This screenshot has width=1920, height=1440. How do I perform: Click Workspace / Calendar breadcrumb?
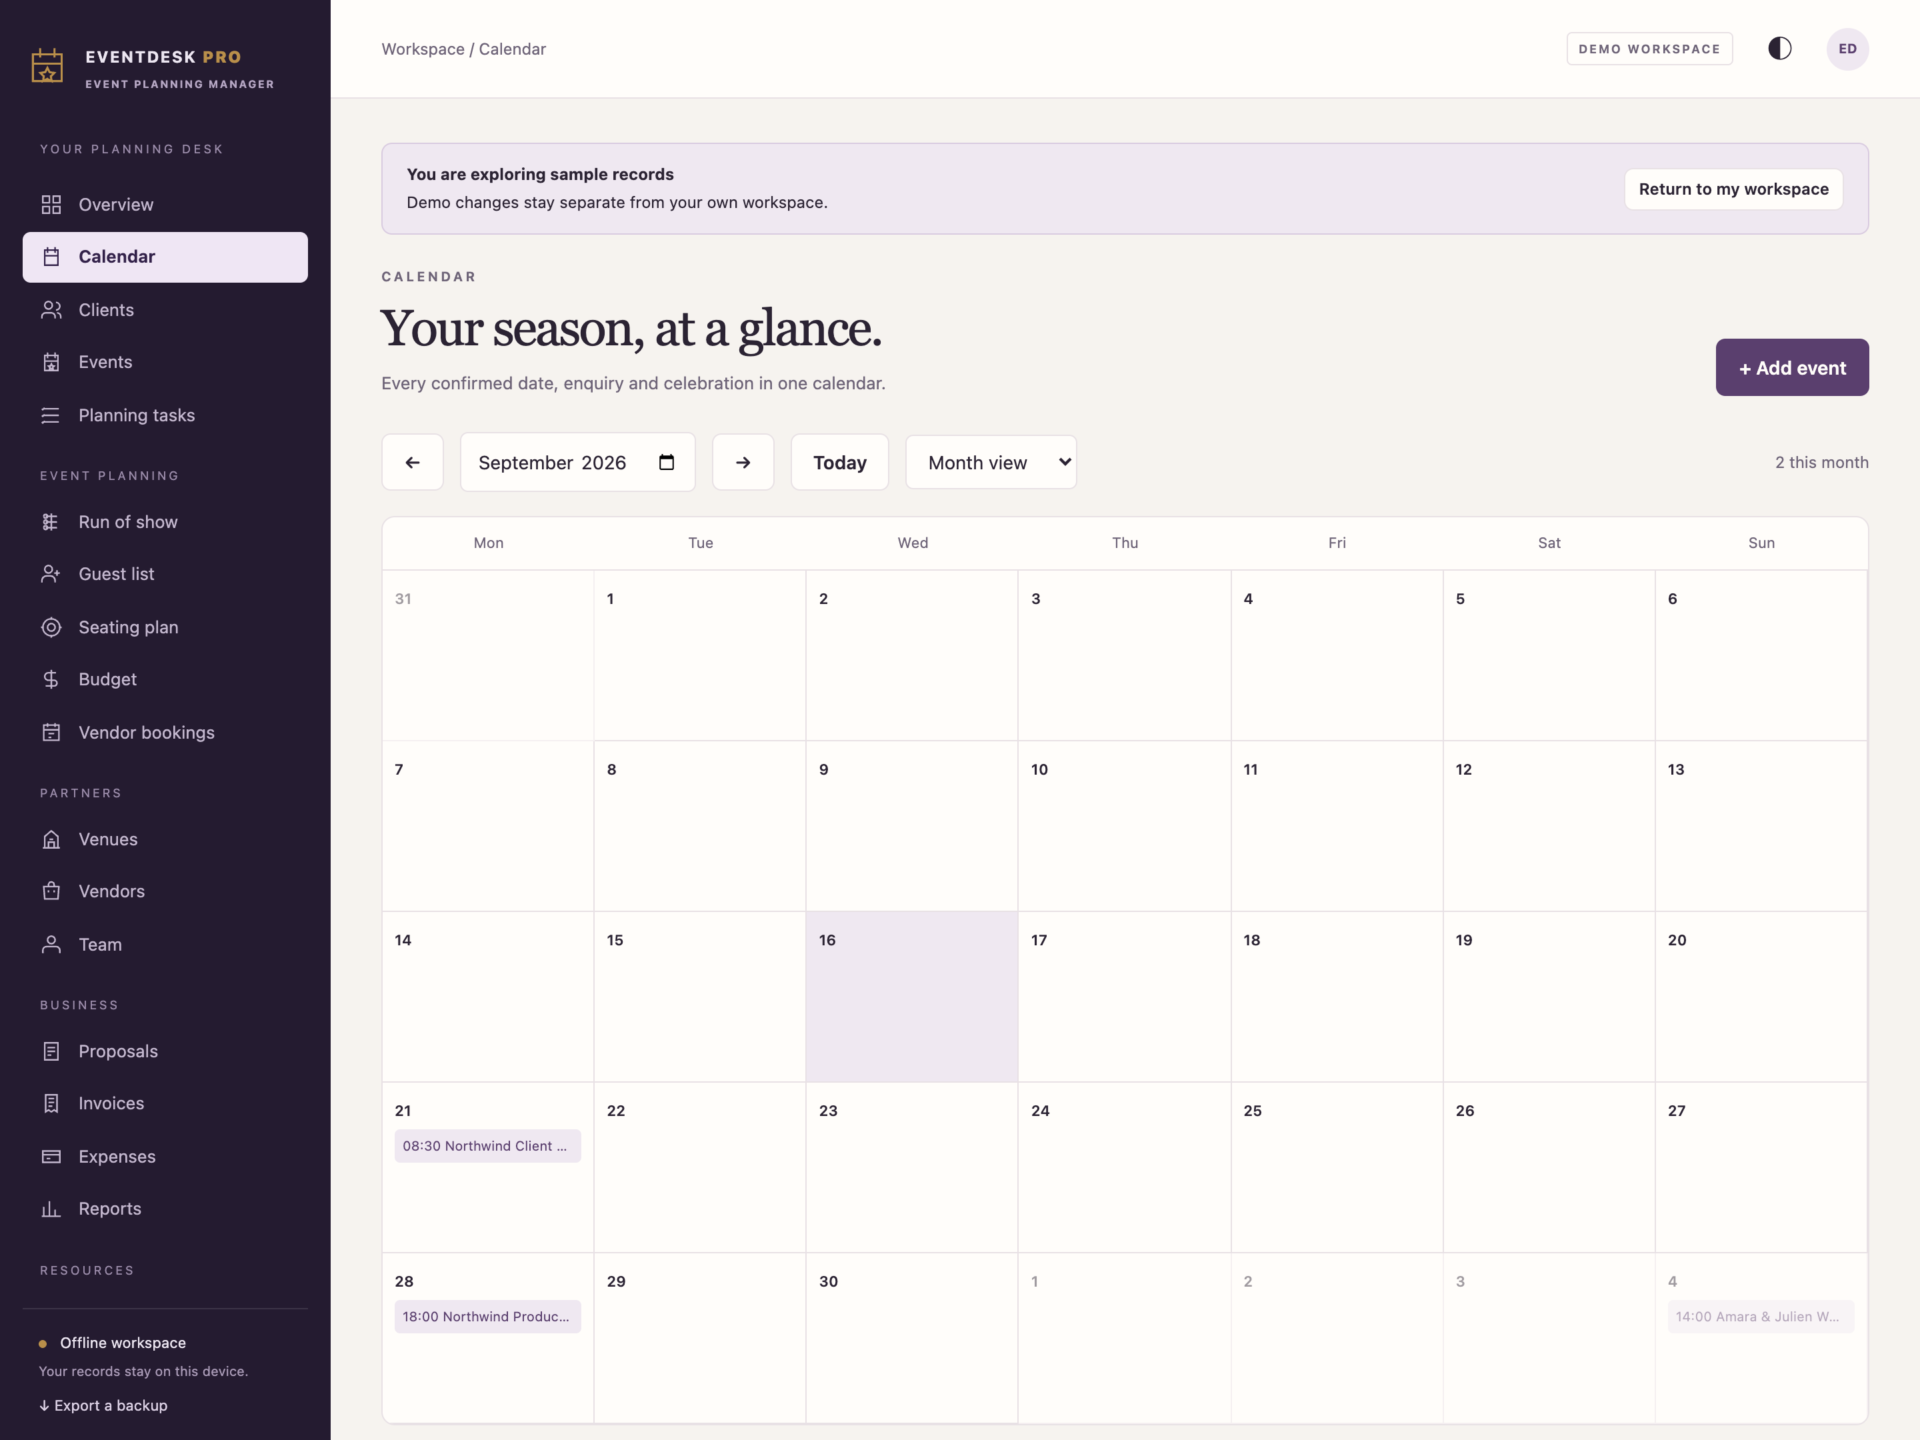tap(463, 49)
